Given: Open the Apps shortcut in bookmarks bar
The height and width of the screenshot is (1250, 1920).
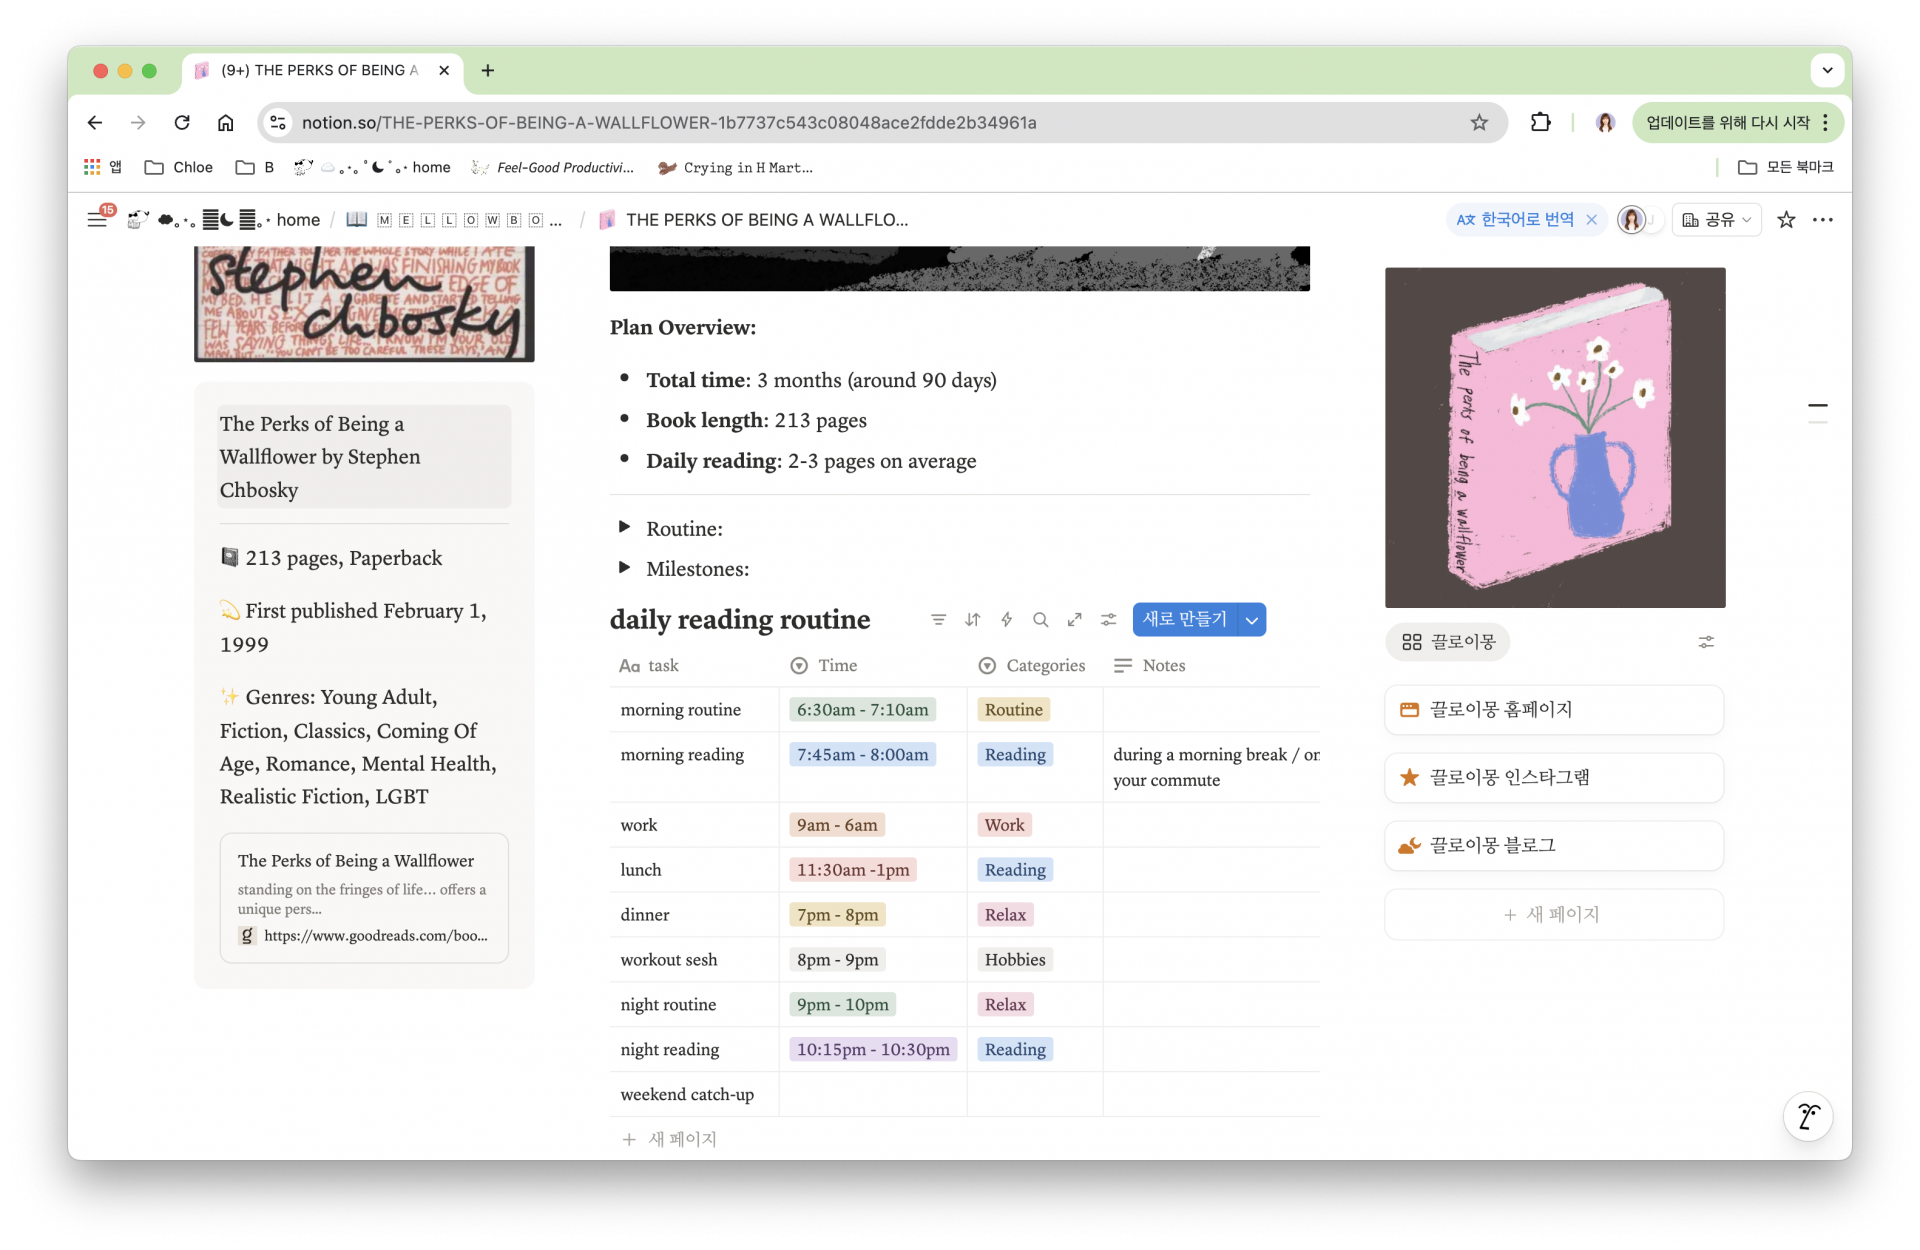Looking at the screenshot, I should (103, 167).
